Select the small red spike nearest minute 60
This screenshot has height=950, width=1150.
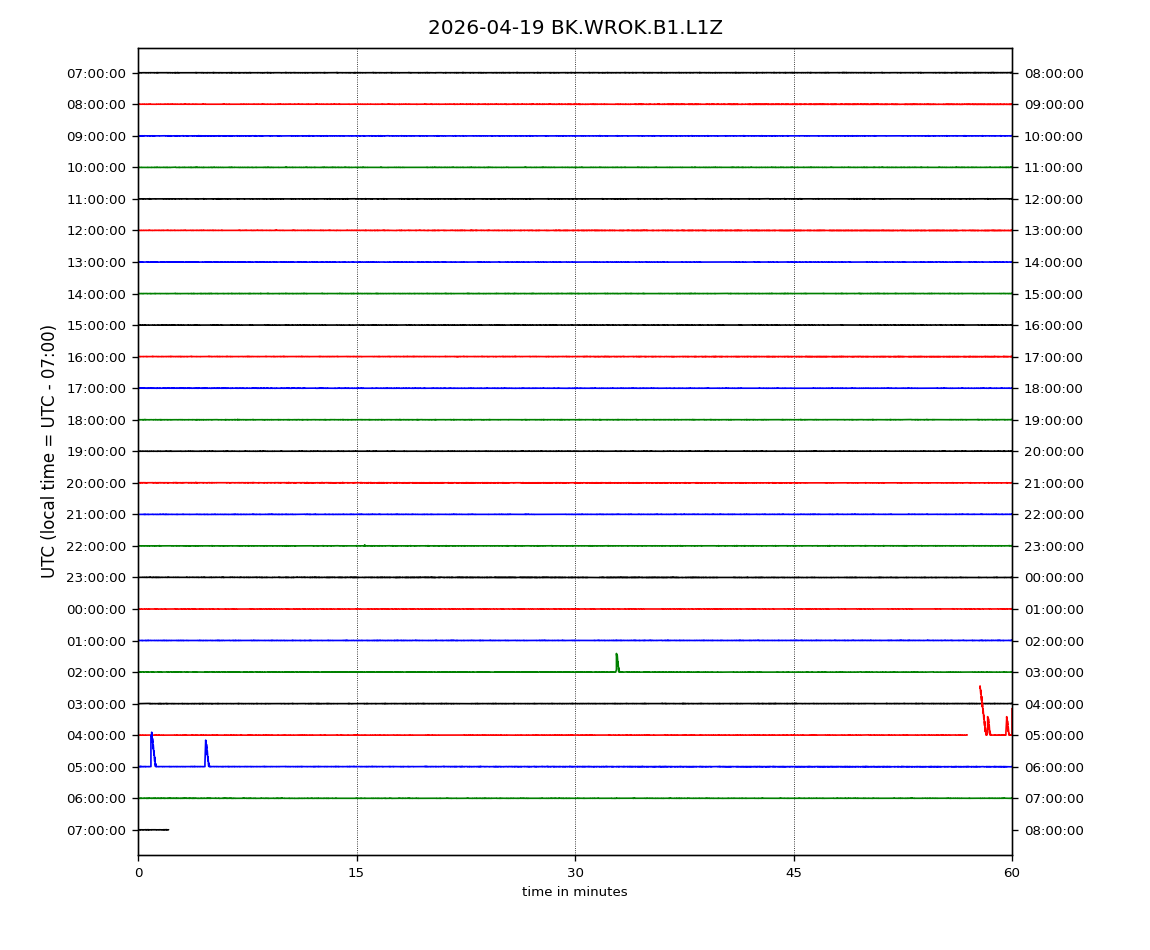pos(1007,725)
